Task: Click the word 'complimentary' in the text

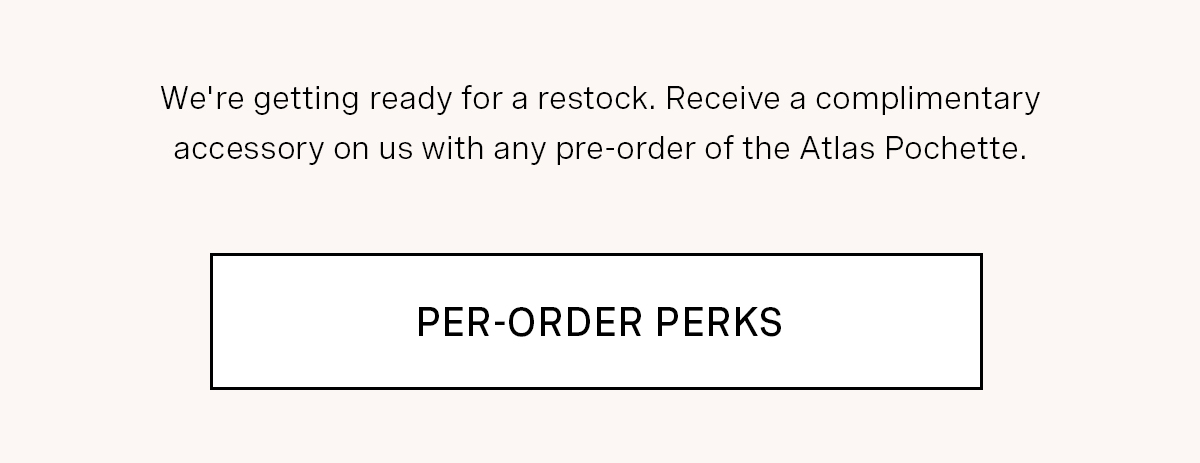Action: [927, 99]
